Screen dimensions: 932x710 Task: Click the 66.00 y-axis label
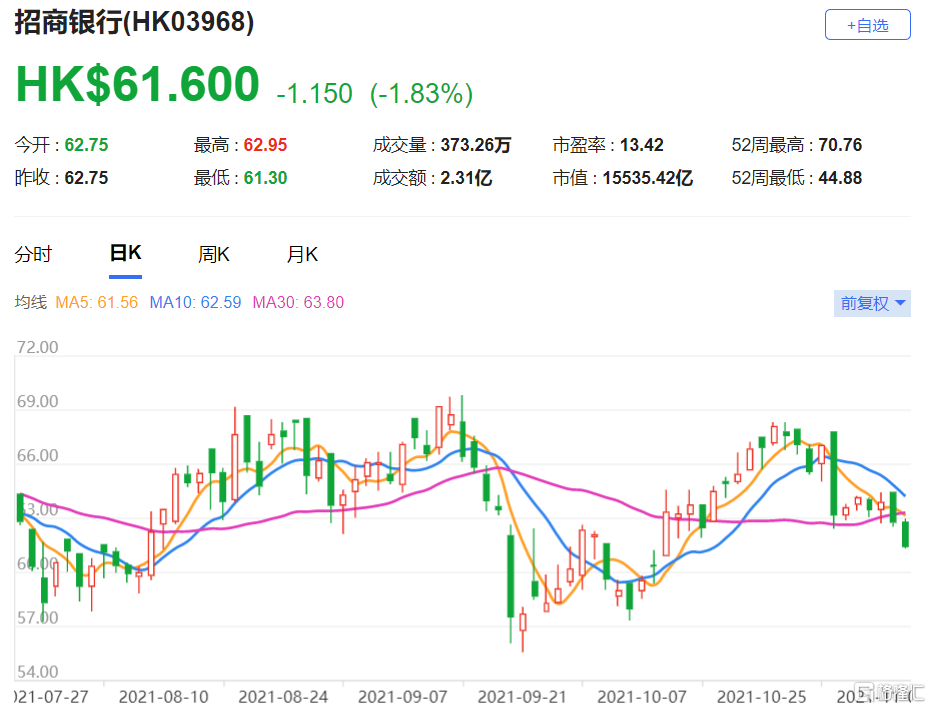(x=37, y=456)
